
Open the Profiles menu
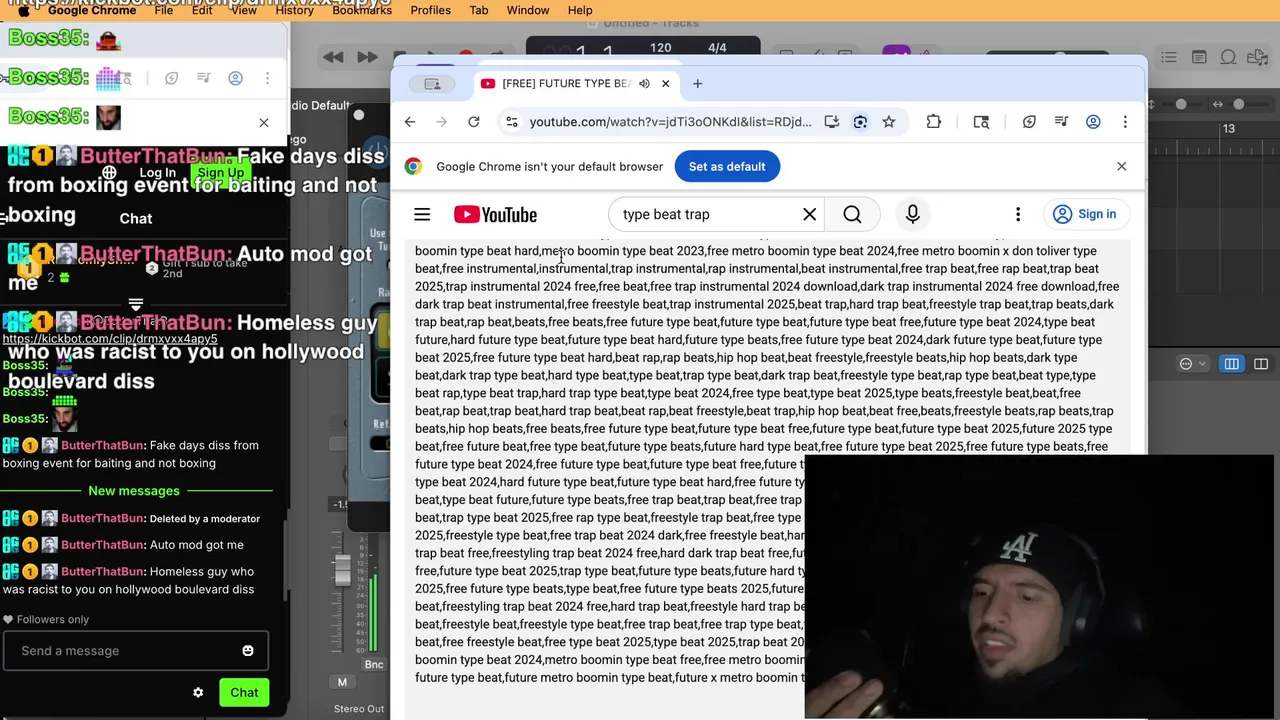[x=430, y=10]
